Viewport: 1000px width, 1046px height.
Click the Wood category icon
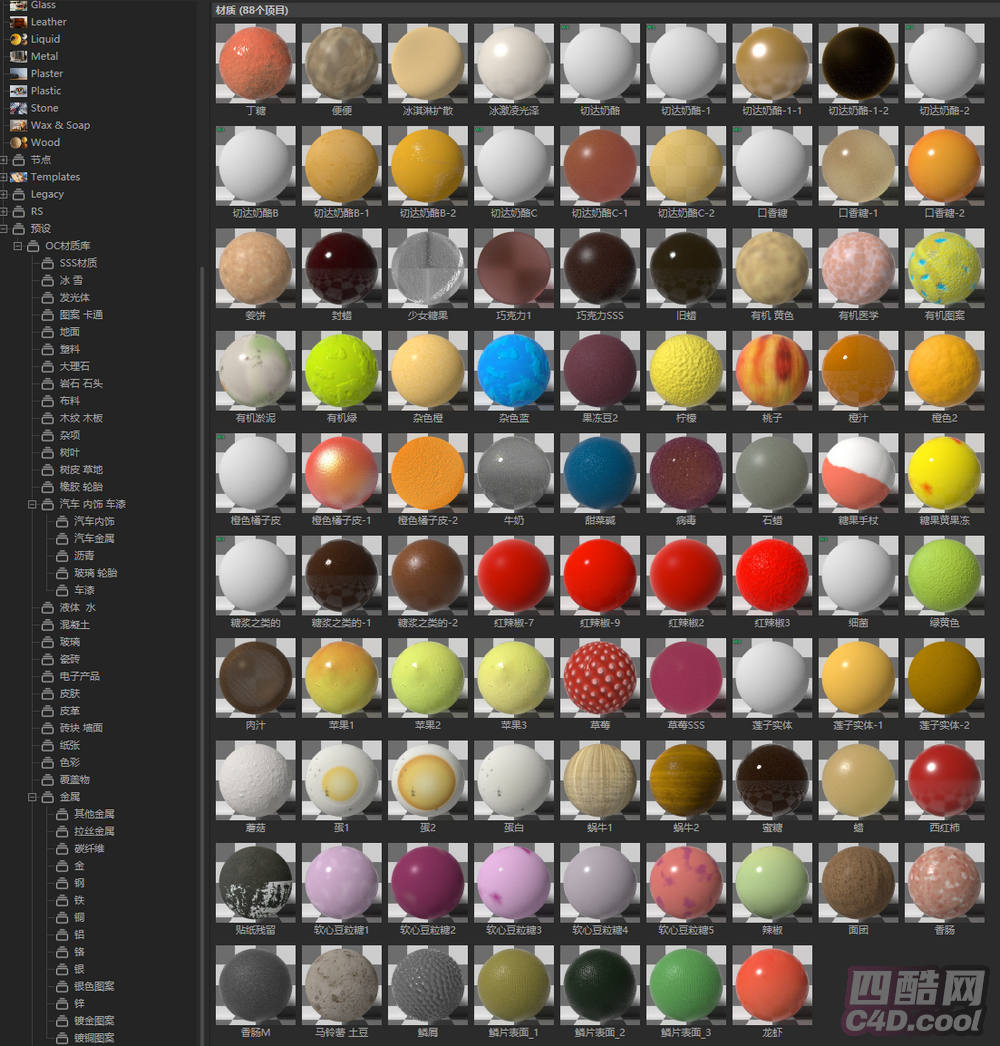click(18, 142)
